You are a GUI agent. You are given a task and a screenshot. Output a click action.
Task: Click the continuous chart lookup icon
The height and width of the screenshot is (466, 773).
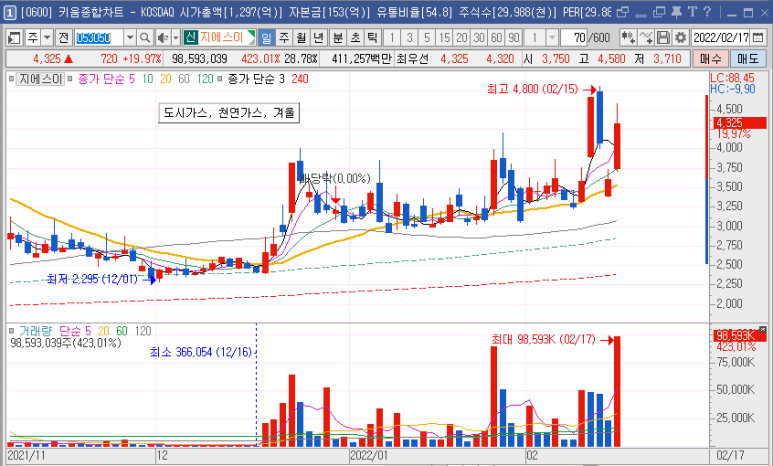(x=628, y=37)
